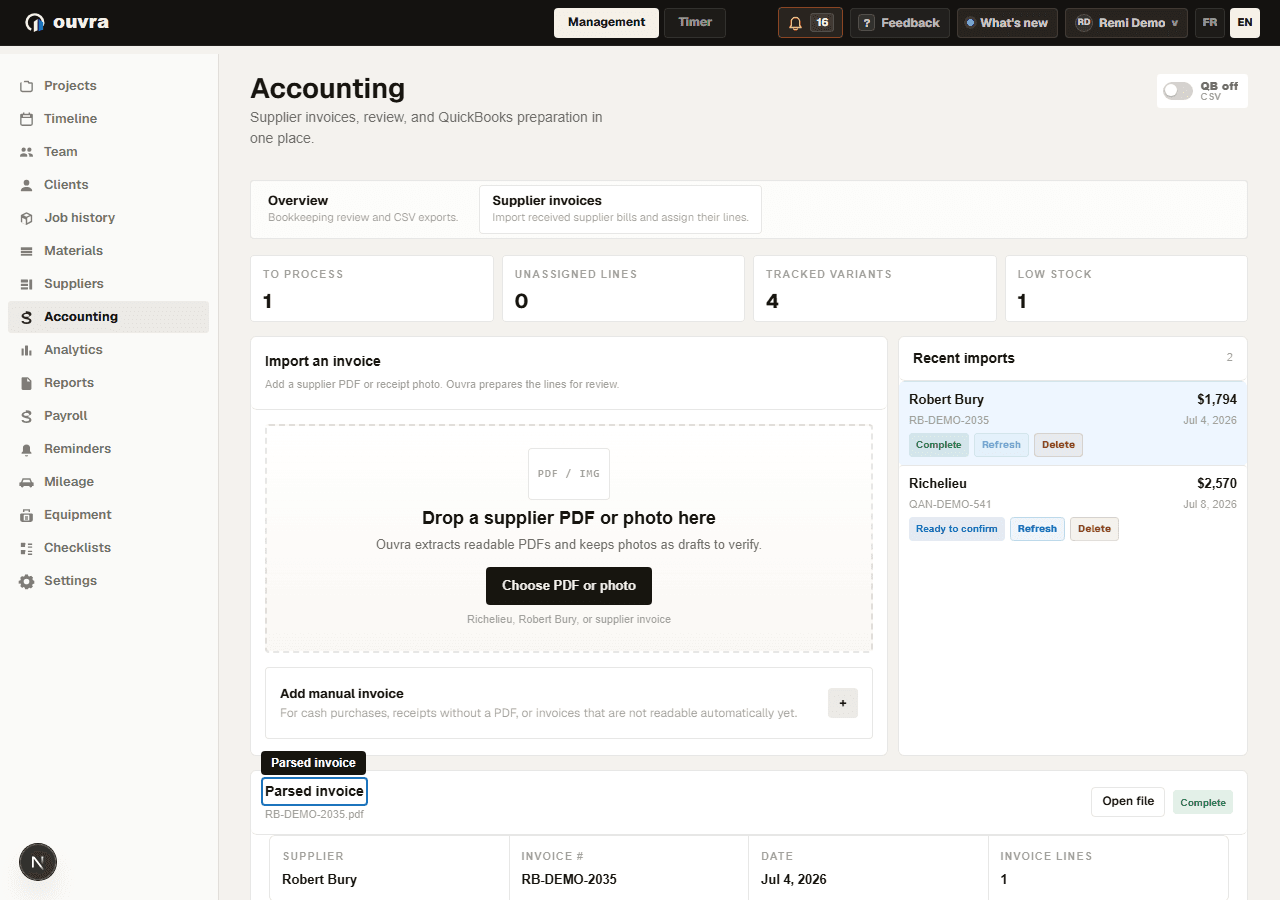Viewport: 1280px width, 900px height.
Task: Click the Timeline calendar icon
Action: 27,119
